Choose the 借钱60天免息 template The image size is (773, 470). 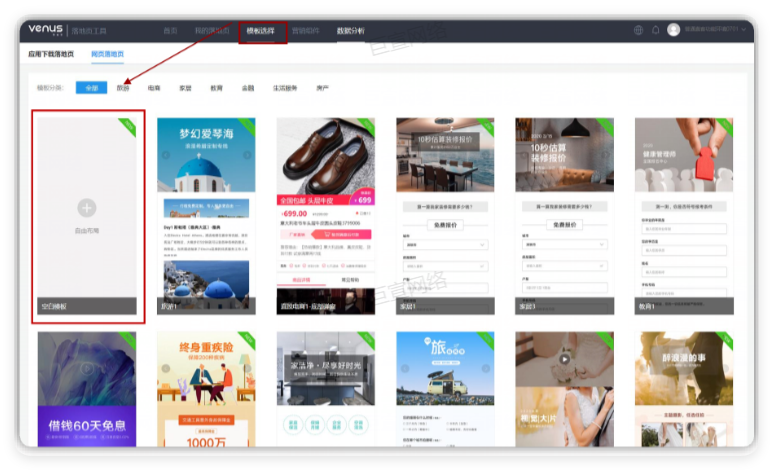(87, 389)
